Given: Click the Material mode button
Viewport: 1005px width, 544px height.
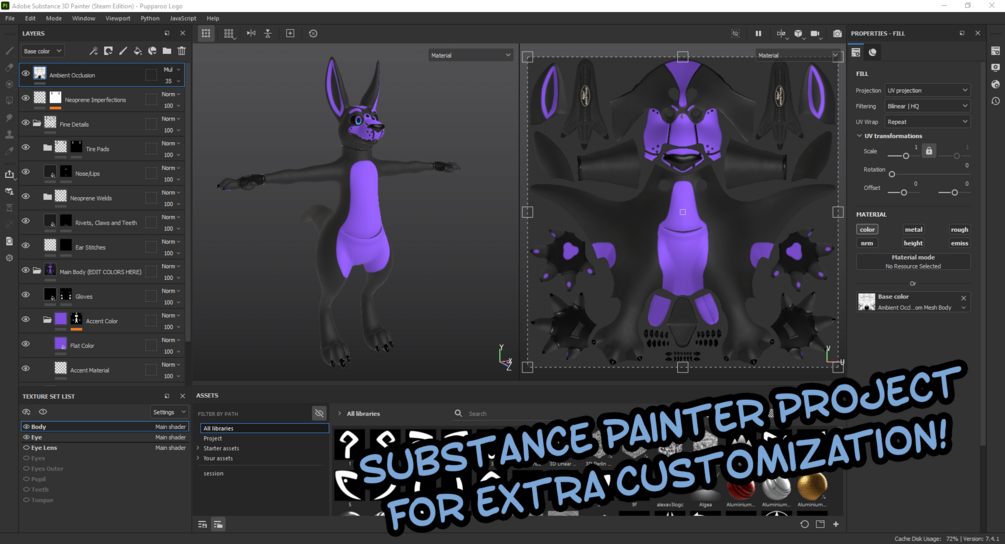Looking at the screenshot, I should pos(913,261).
